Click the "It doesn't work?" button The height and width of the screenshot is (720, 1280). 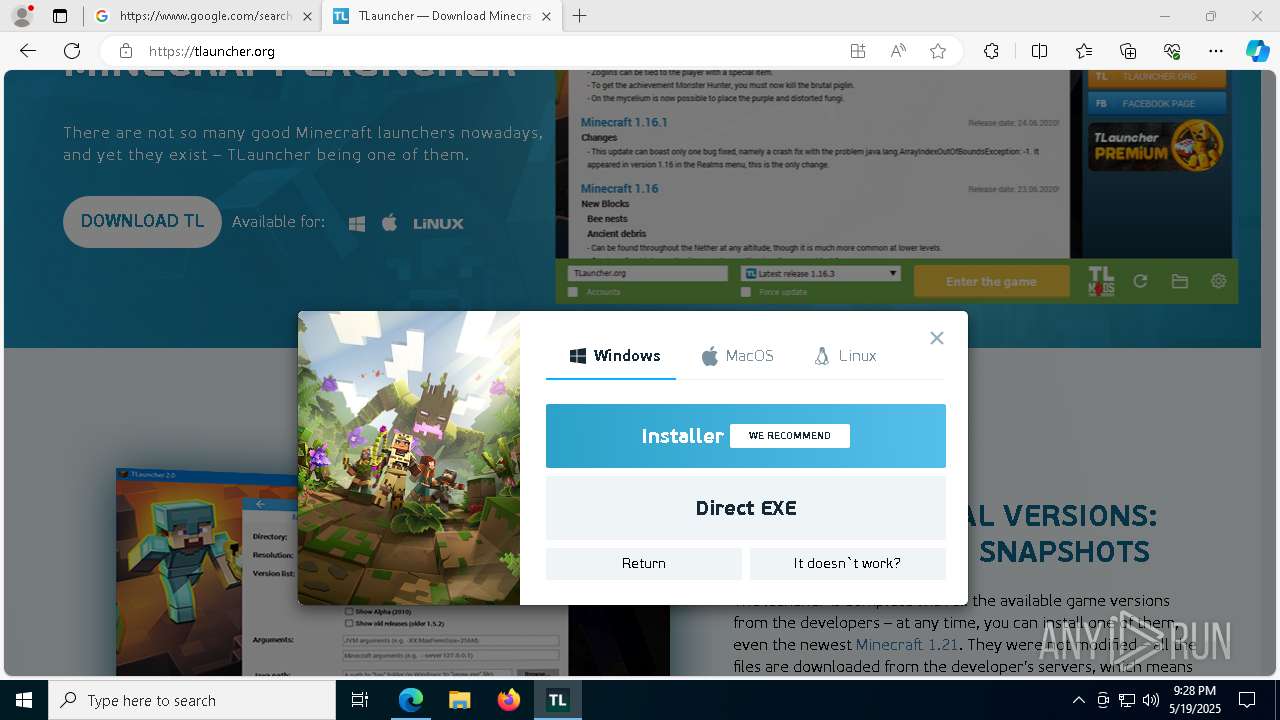point(847,563)
